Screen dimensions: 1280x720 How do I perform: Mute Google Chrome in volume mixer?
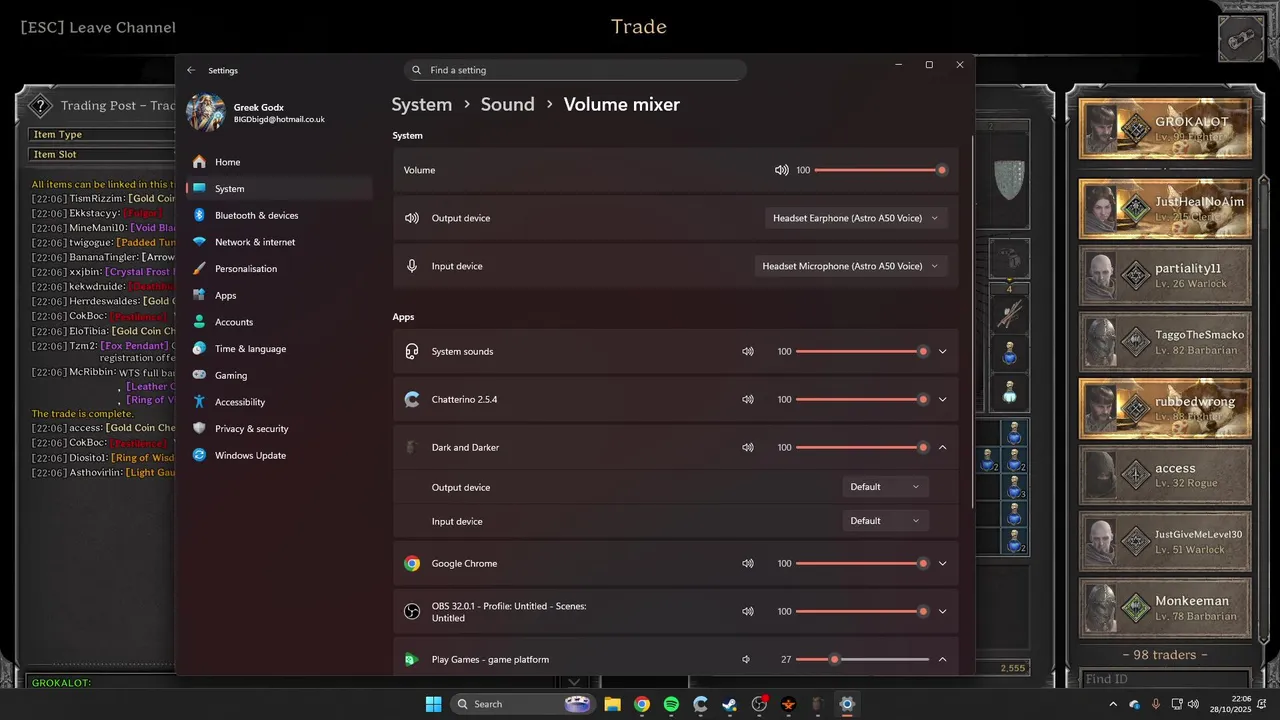click(x=747, y=564)
